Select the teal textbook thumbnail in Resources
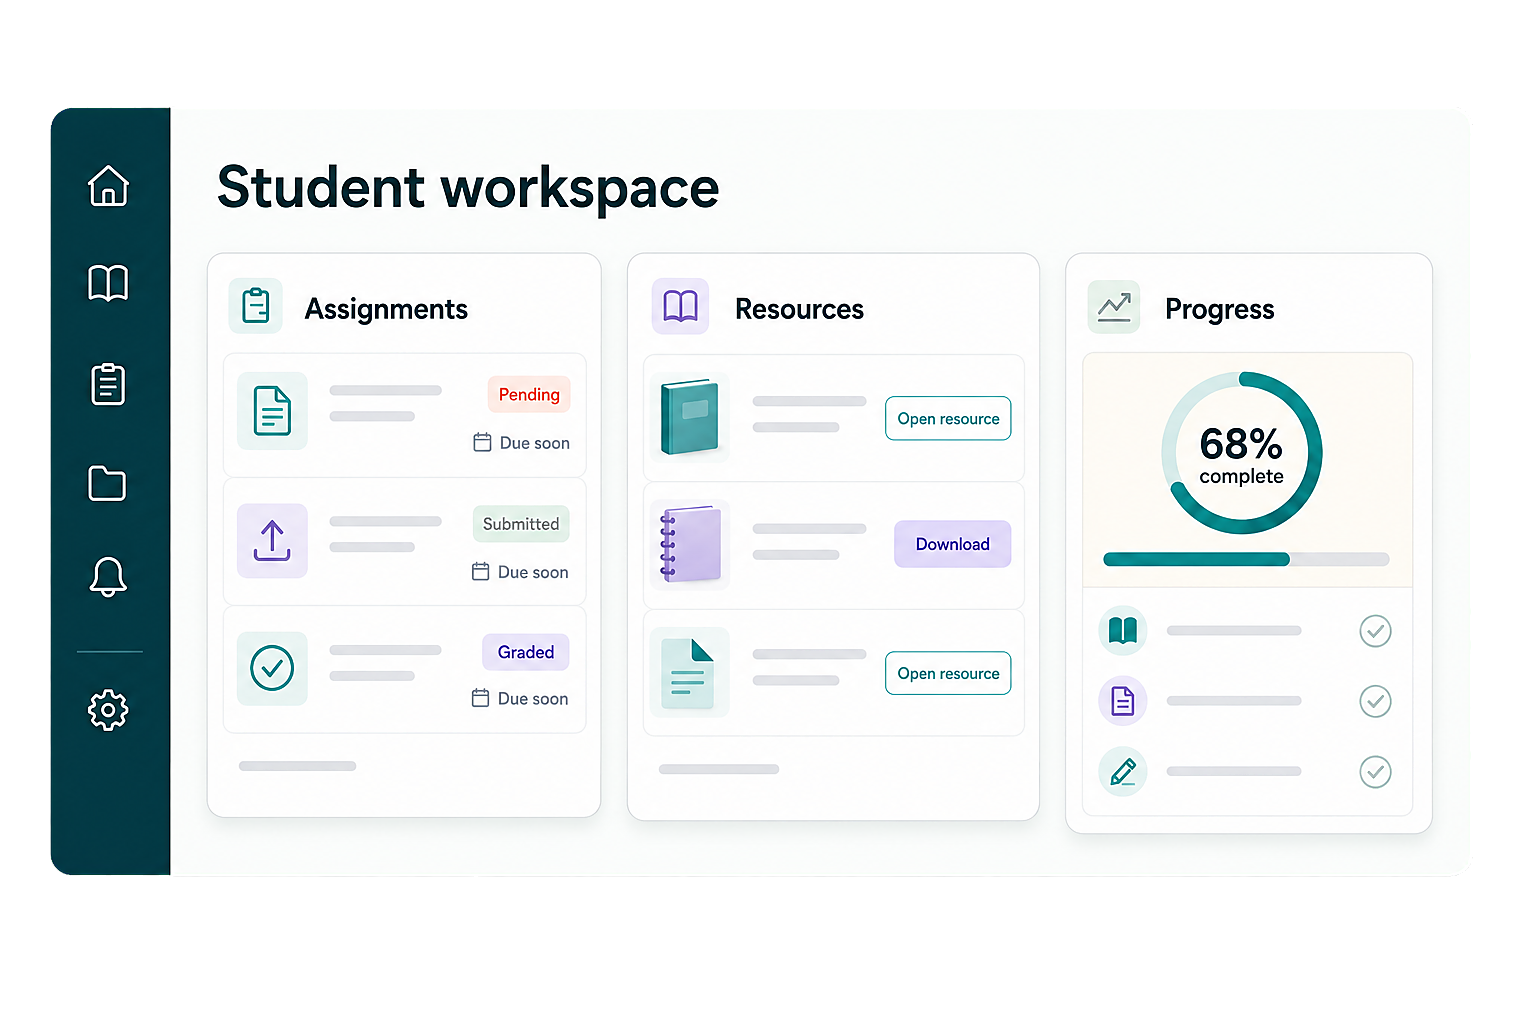 (690, 417)
